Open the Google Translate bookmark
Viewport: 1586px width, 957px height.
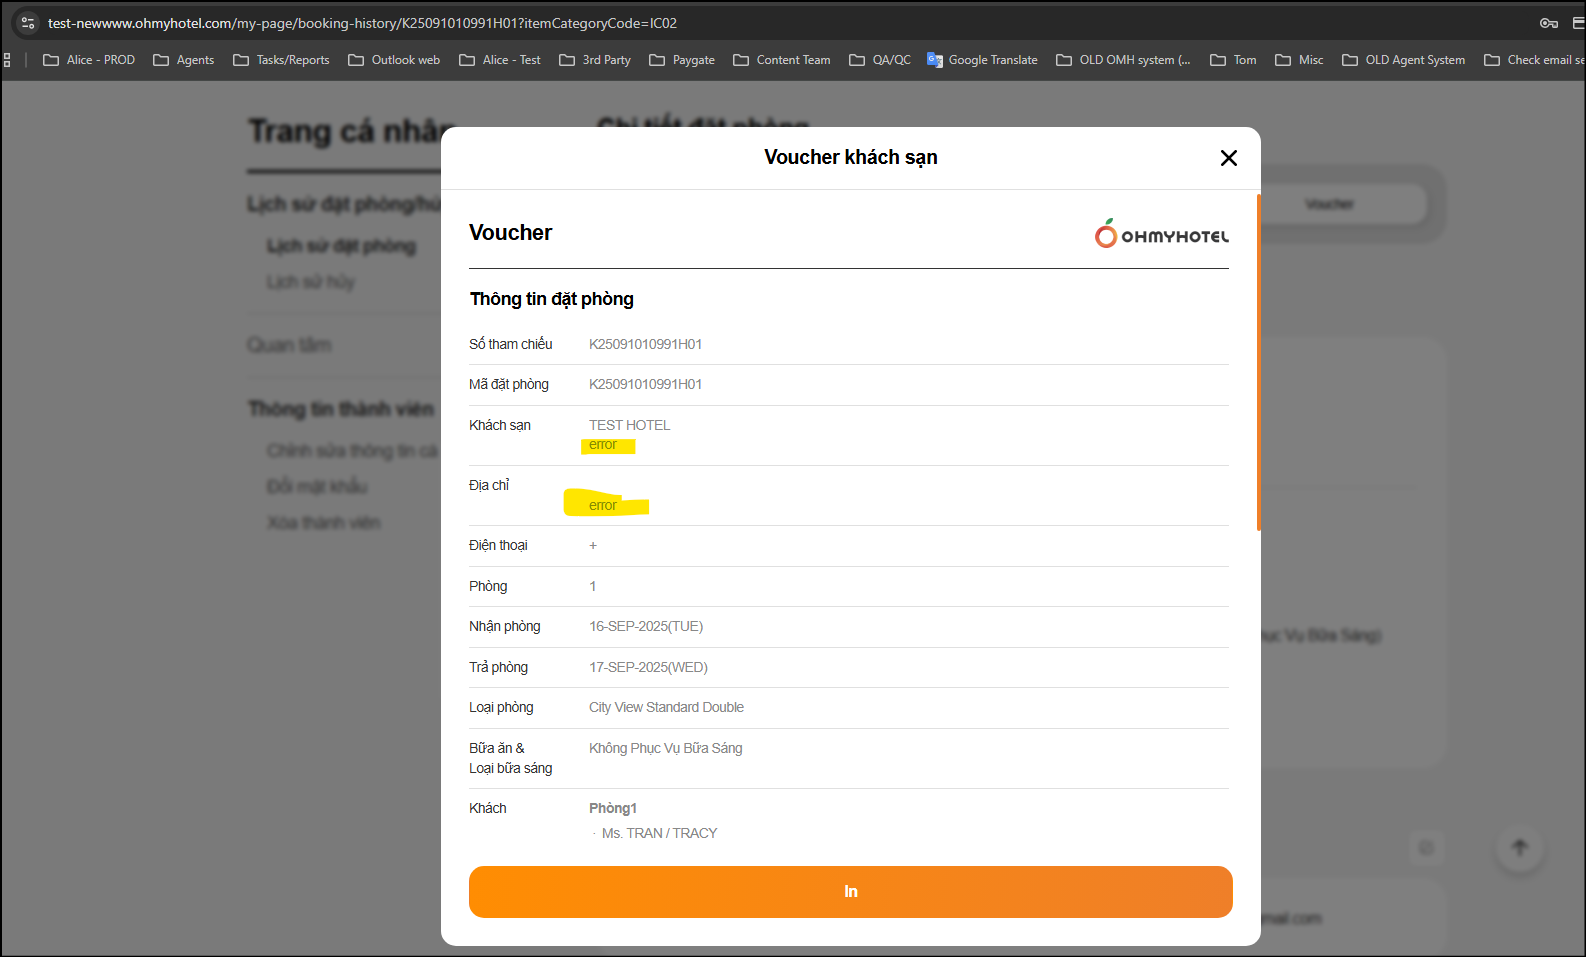pyautogui.click(x=982, y=60)
